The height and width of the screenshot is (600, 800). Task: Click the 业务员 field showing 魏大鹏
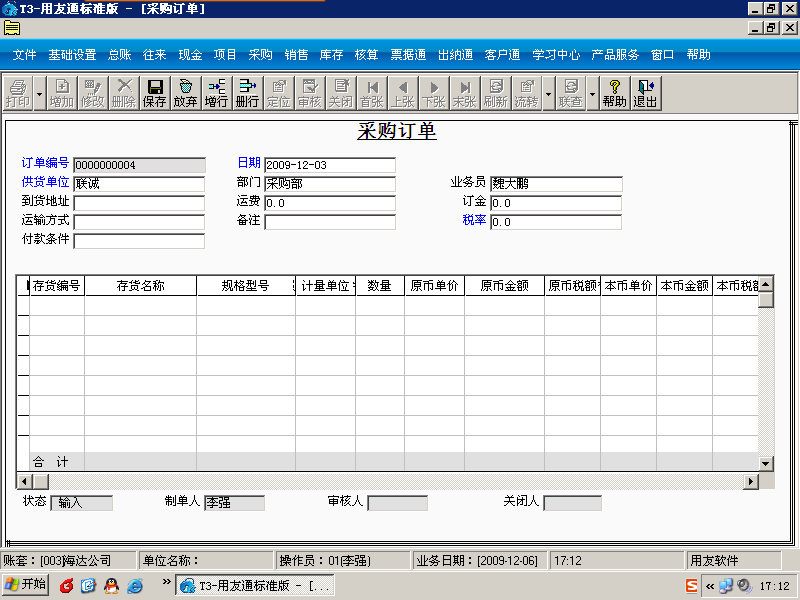[556, 184]
